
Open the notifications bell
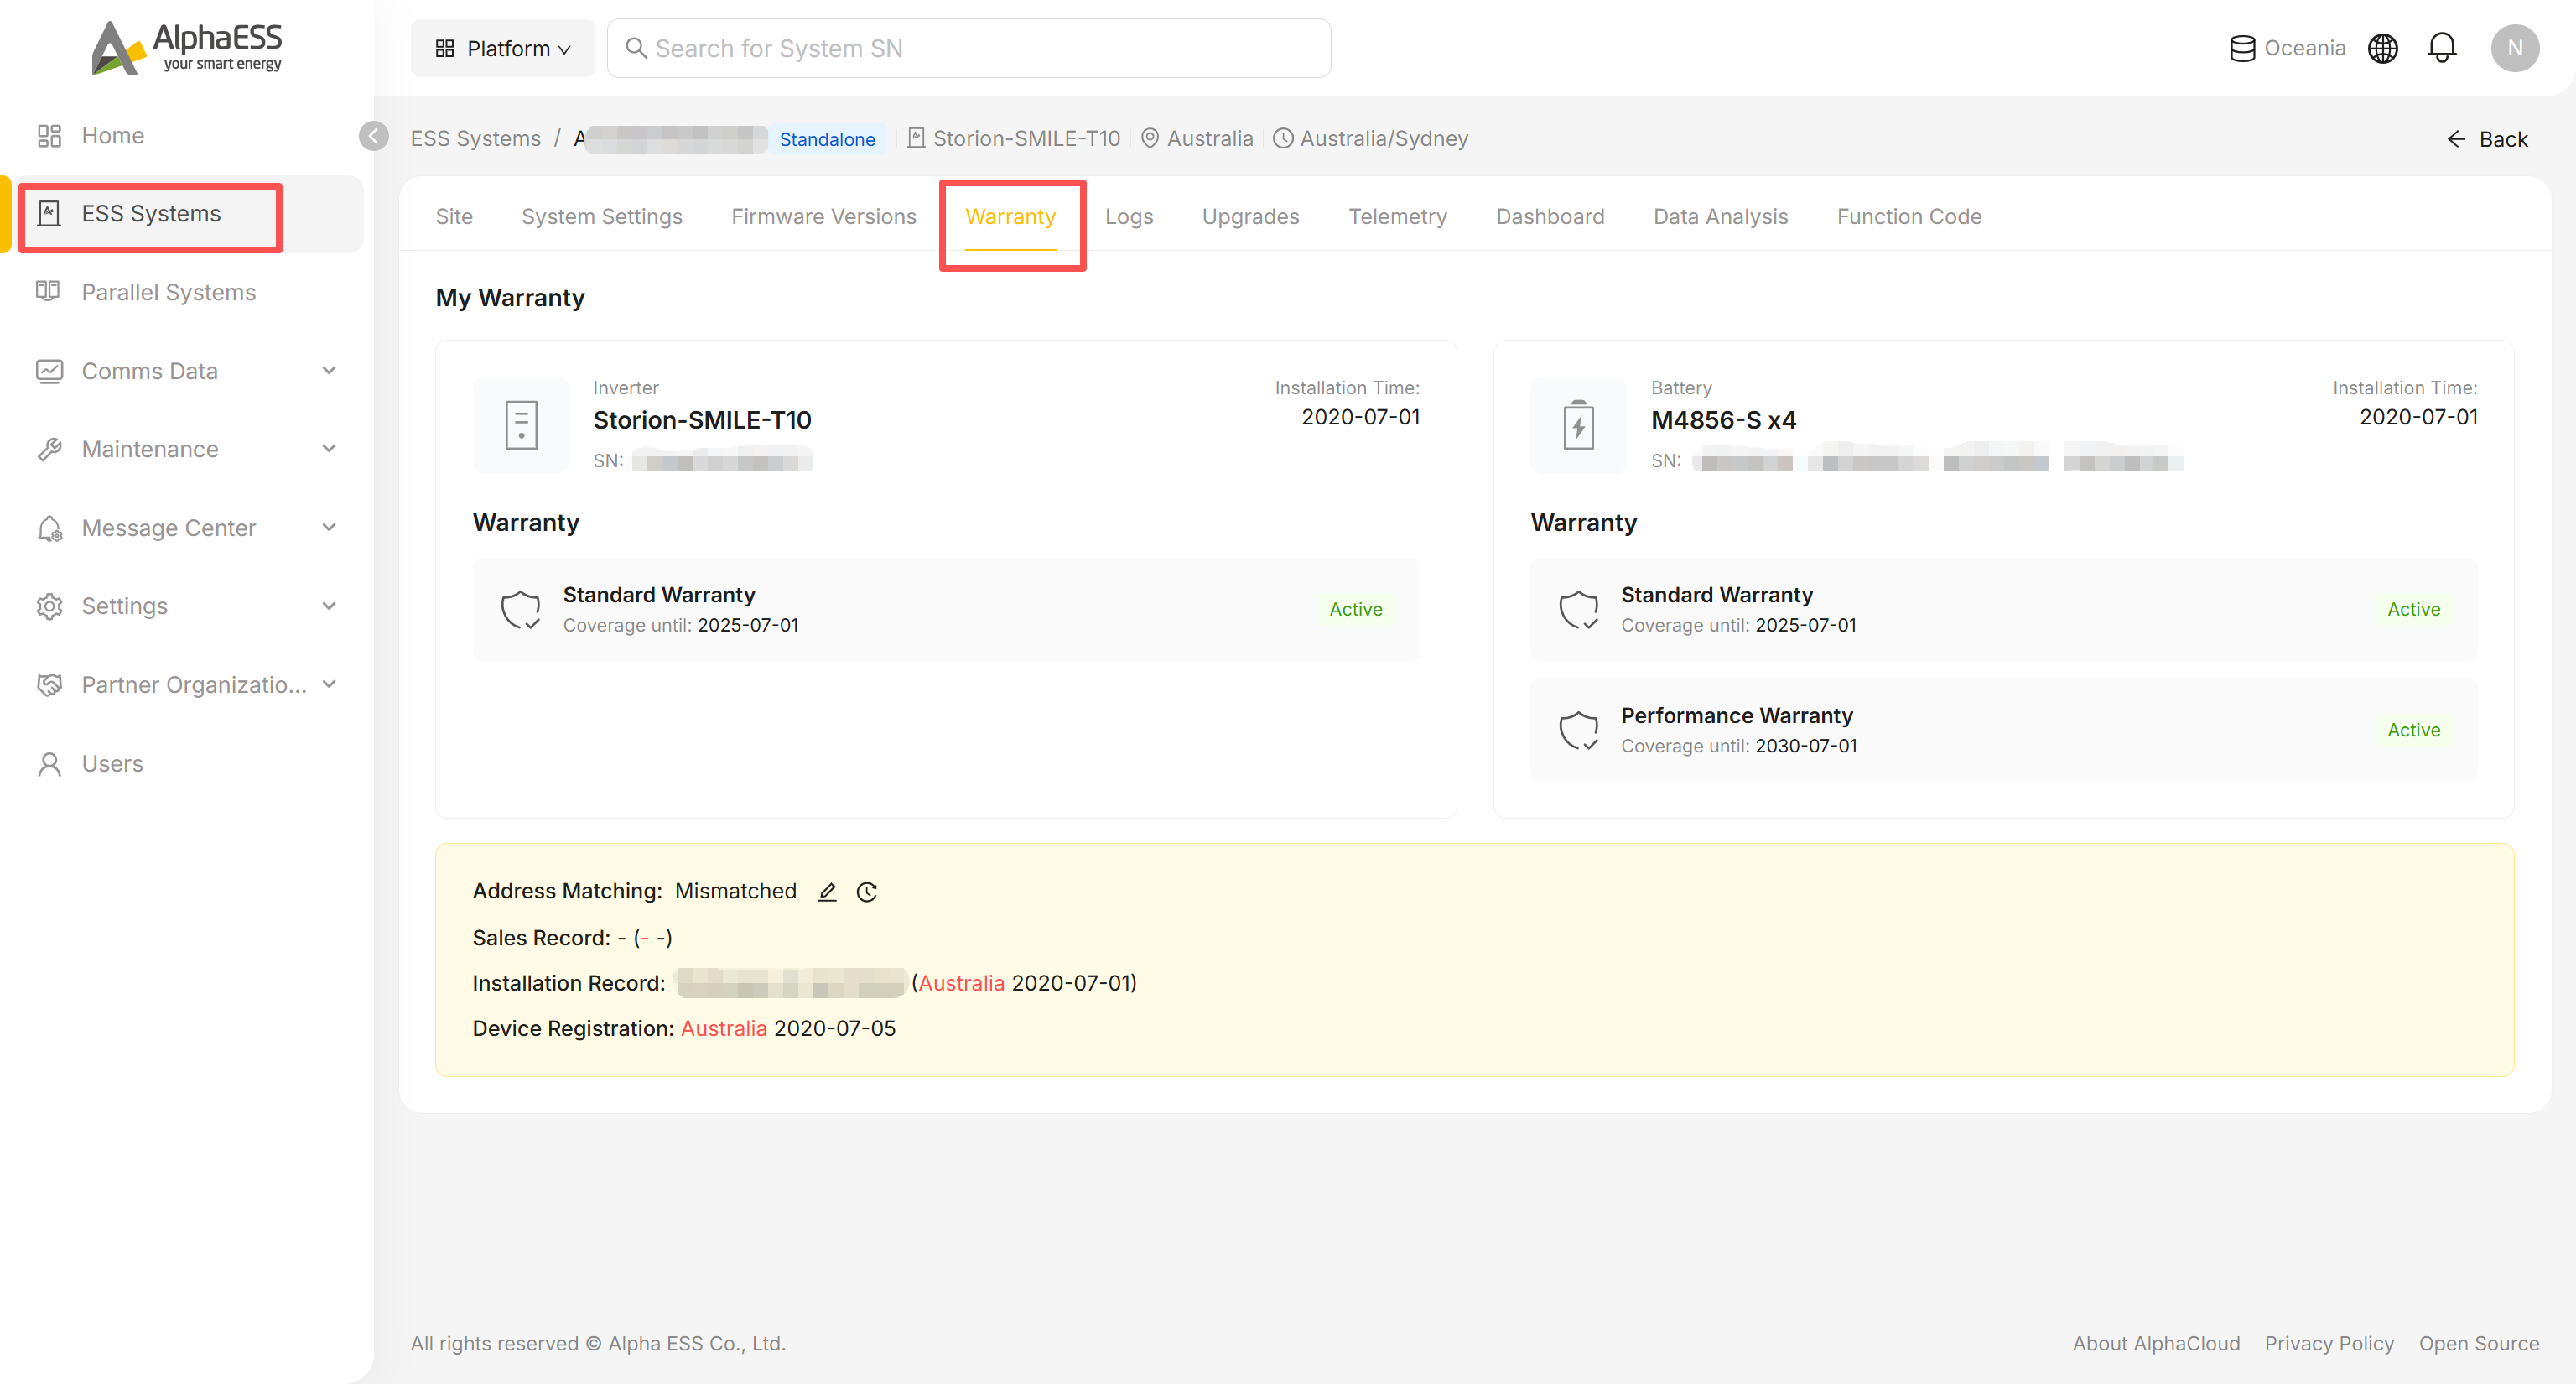click(2442, 48)
